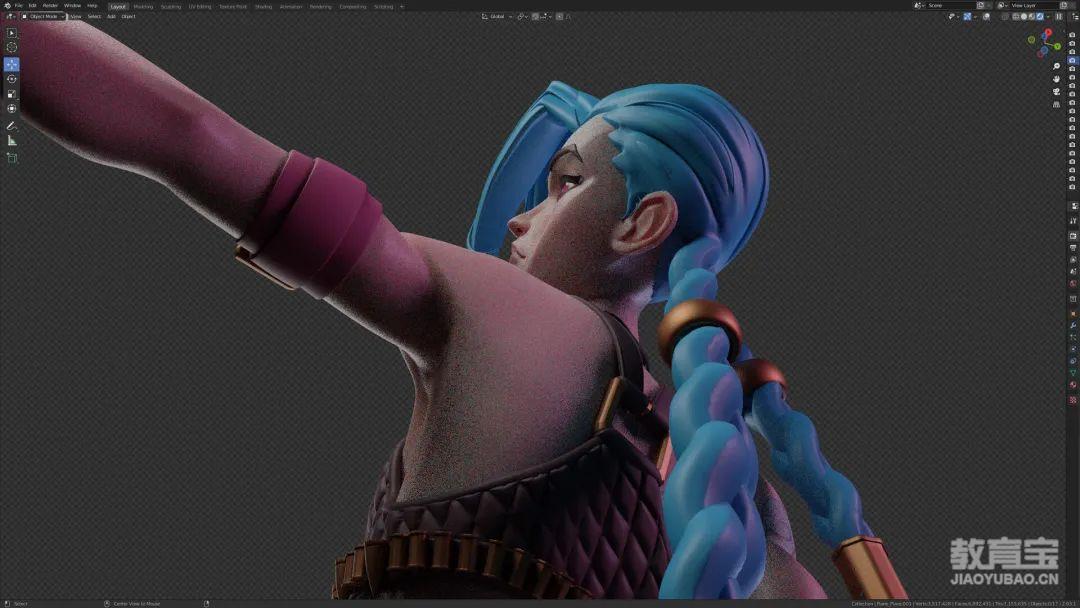Open the Output properties tab

pos(1073,248)
